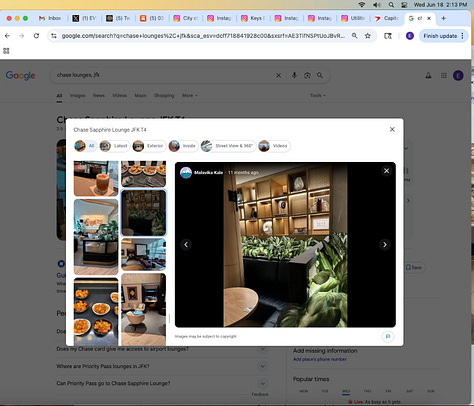The image size is (474, 406).
Task: Open Chrome menu via Finish update button
Action: (444, 36)
